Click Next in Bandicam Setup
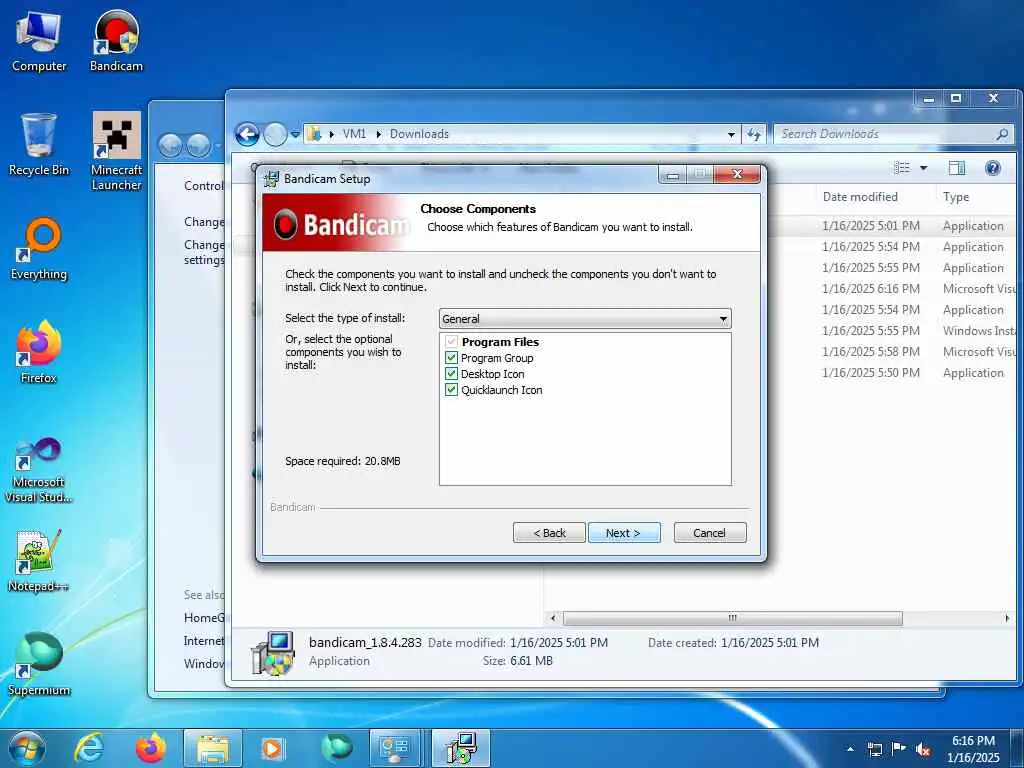This screenshot has width=1024, height=768. (624, 533)
